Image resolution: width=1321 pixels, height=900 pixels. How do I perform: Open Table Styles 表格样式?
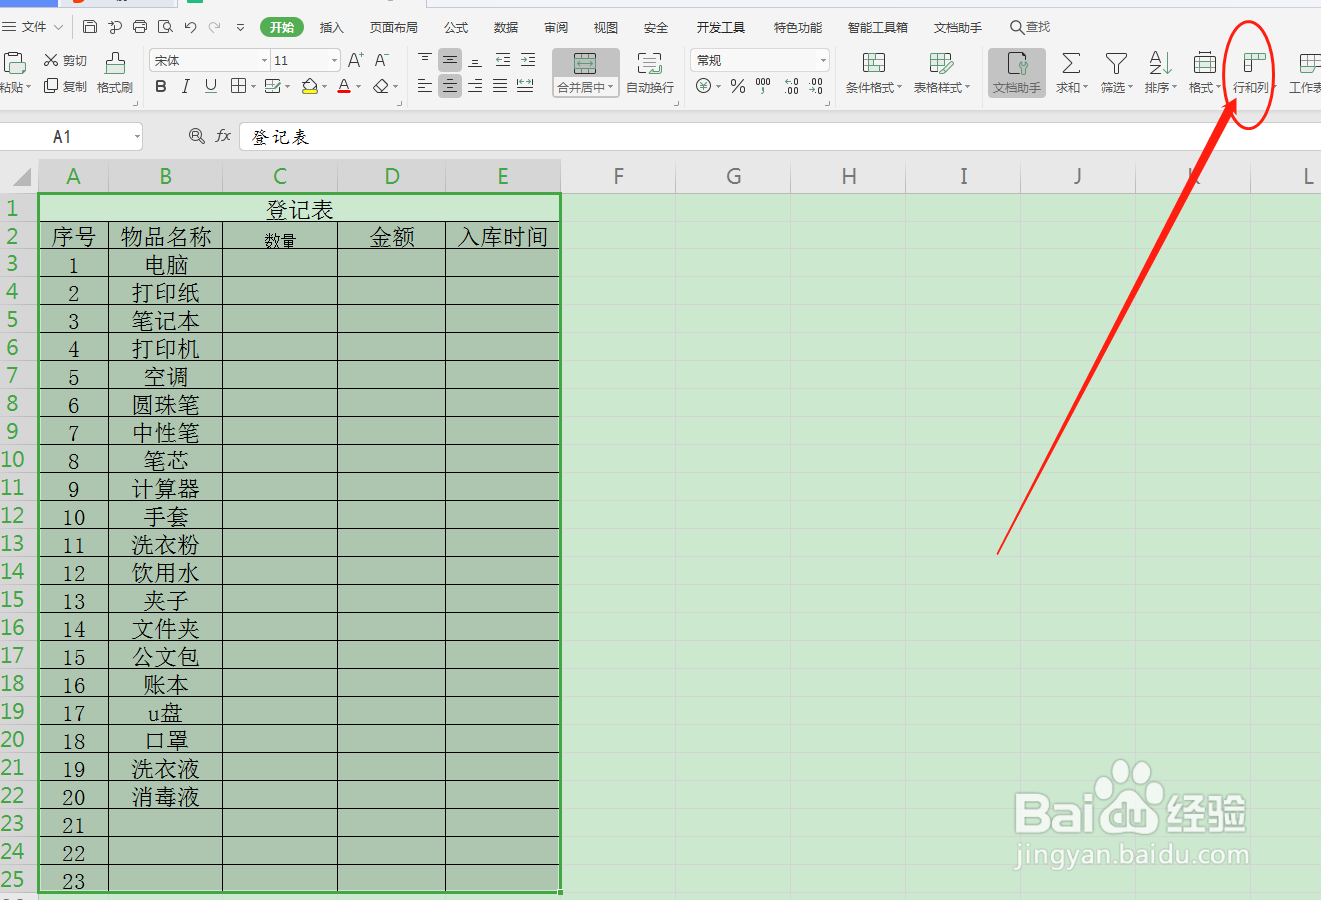[942, 72]
